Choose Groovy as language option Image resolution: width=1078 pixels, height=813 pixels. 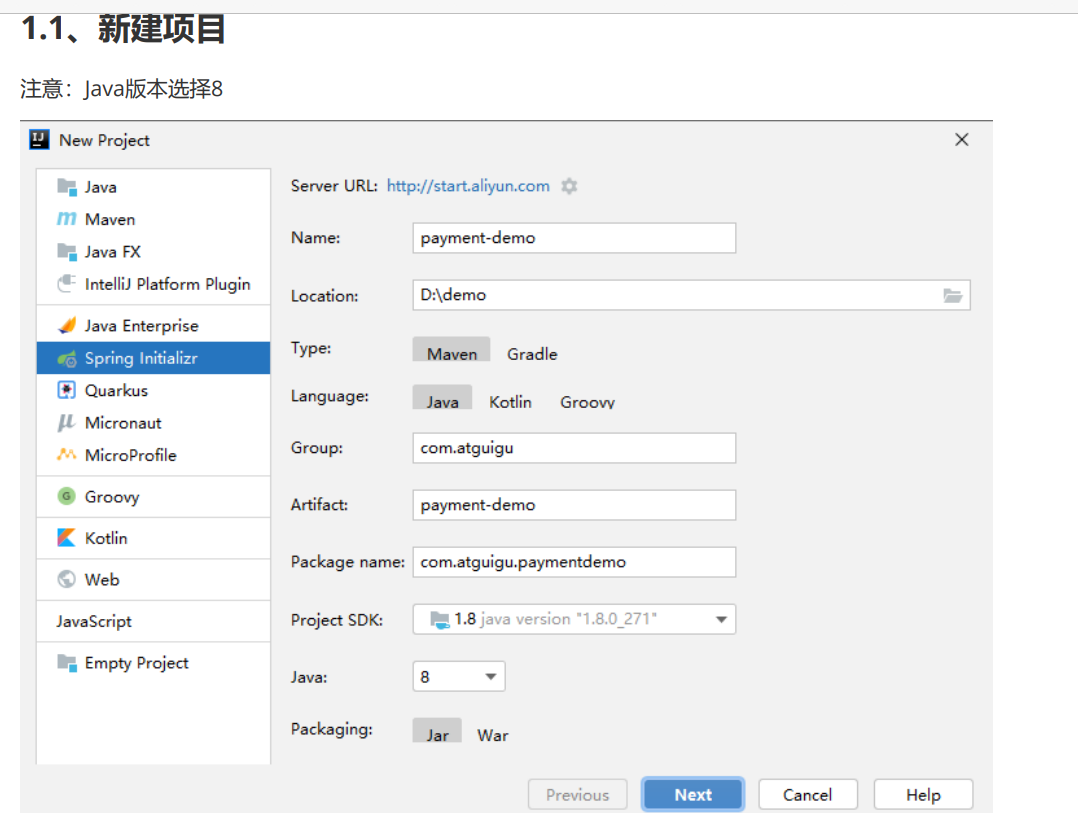coord(587,402)
